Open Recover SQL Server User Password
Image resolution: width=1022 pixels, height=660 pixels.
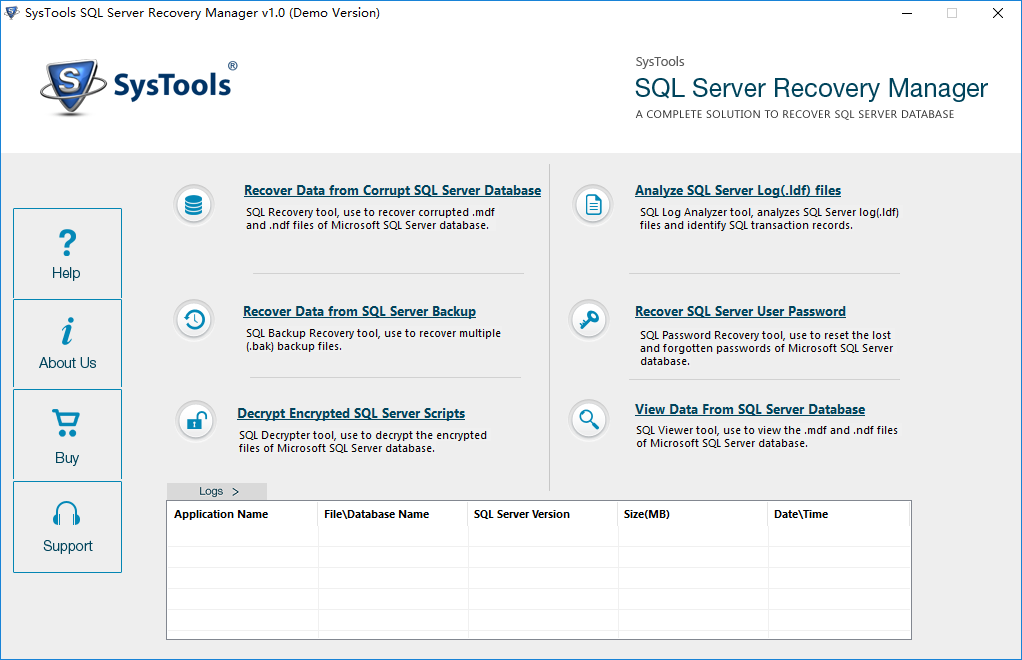click(x=740, y=311)
